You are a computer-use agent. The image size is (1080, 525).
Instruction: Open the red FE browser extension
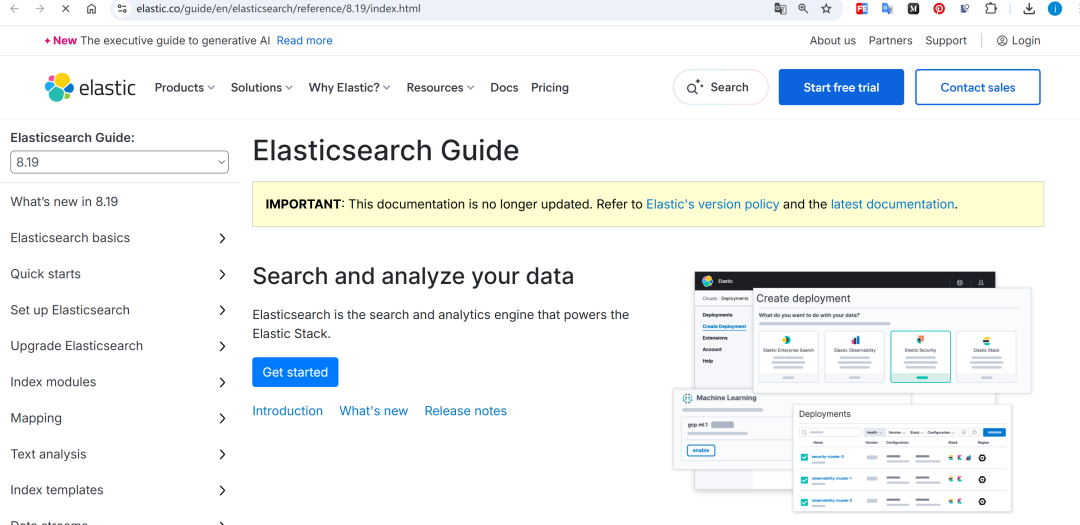[862, 9]
